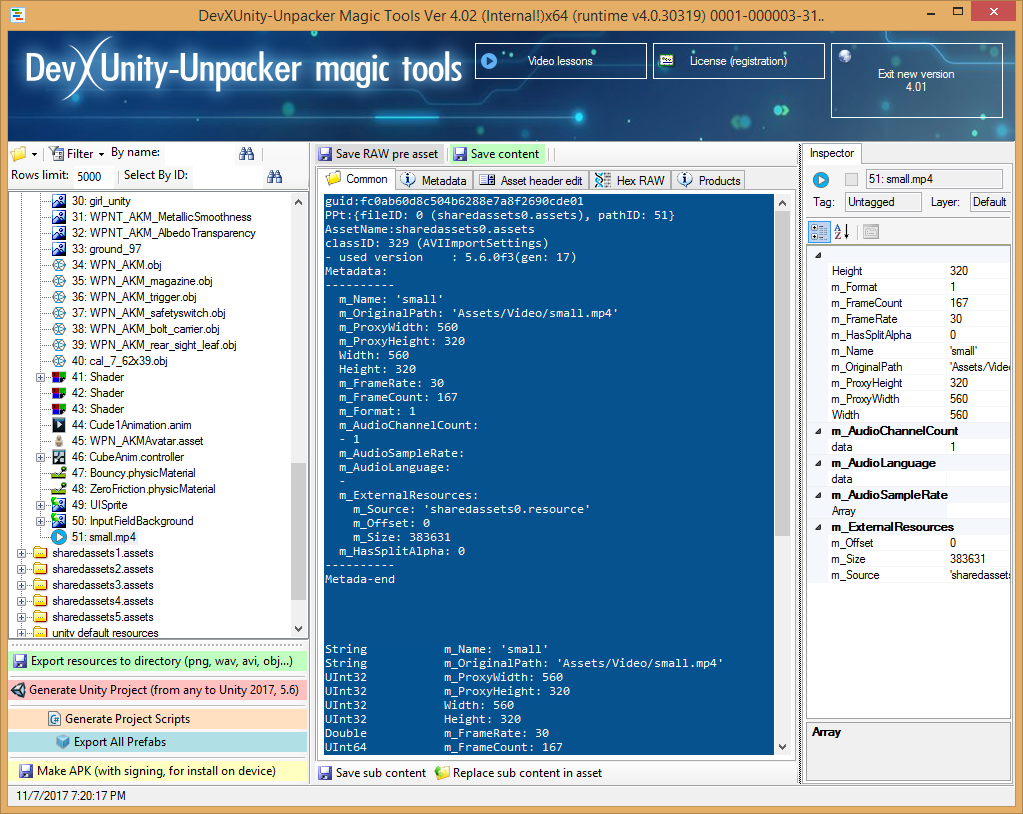Screen dimensions: 1023x814
Task: Click the physic material icon of 47: Bouncy.physicMaterial
Action: [59, 473]
